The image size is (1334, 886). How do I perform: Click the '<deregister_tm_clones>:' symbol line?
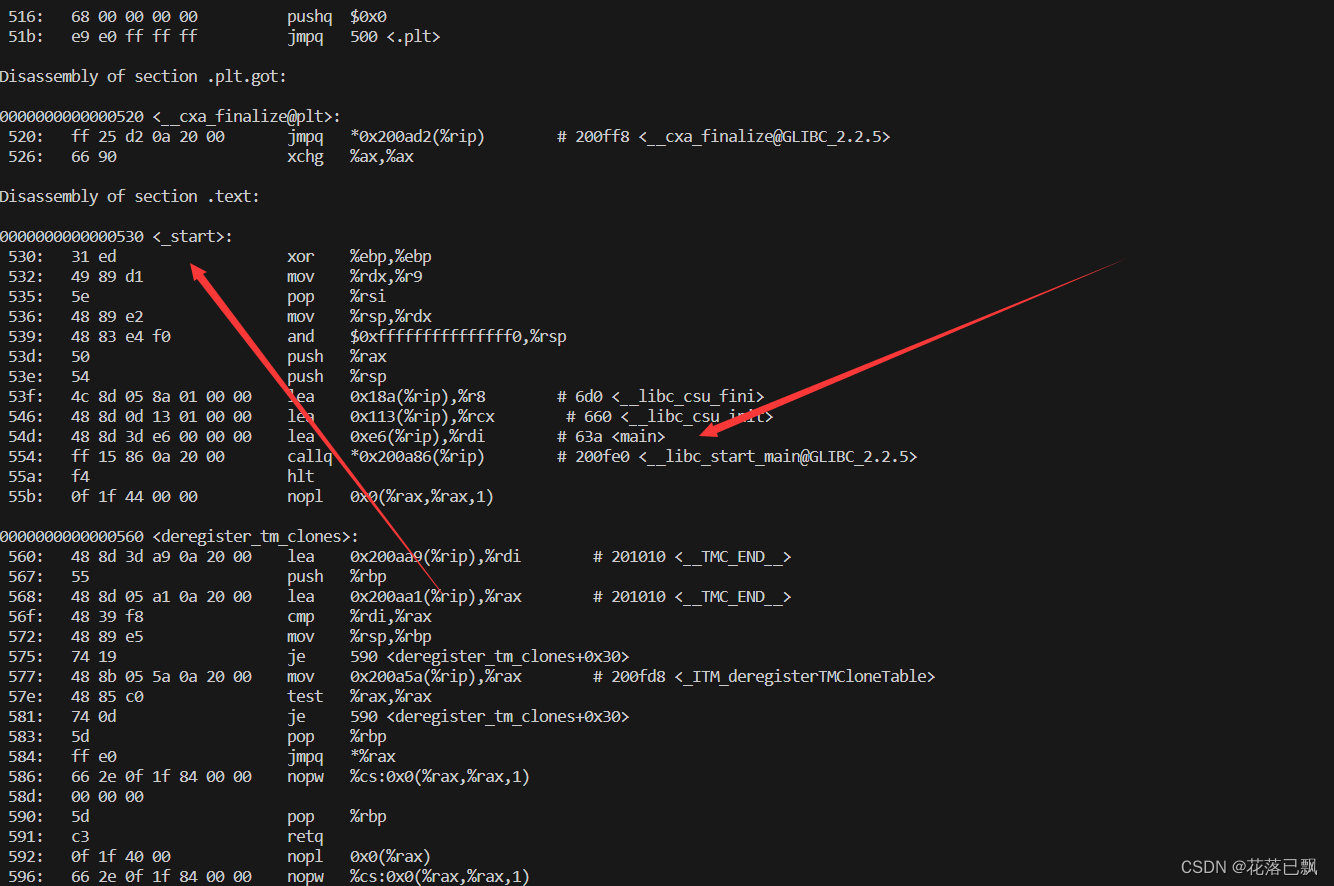click(x=179, y=537)
